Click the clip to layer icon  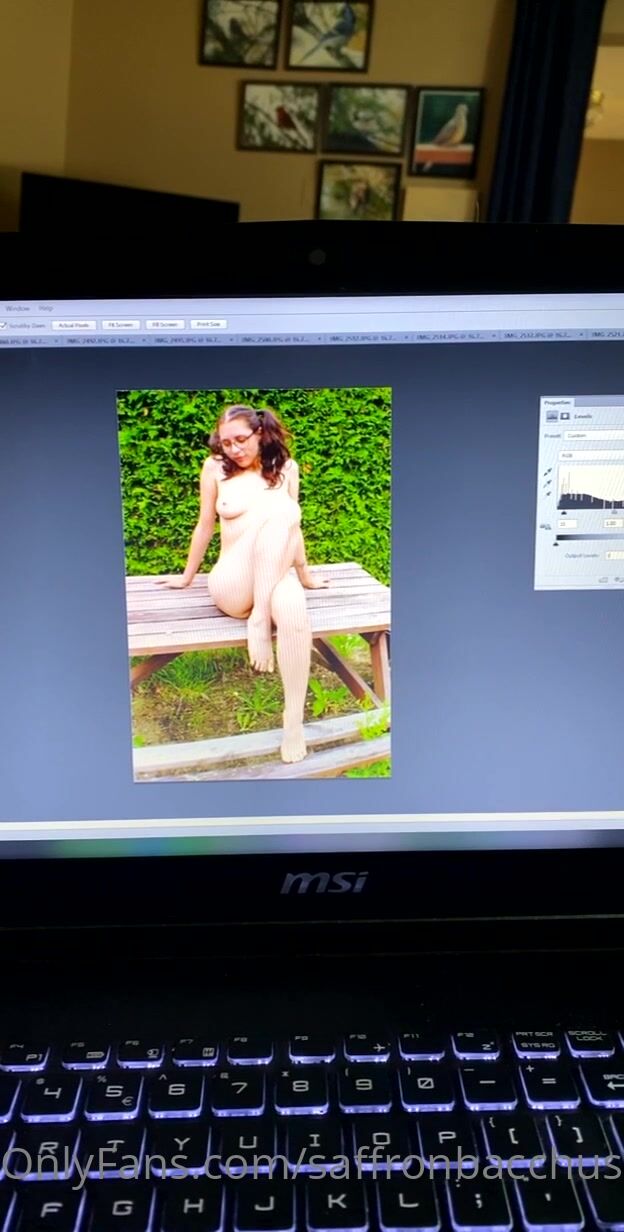click(x=603, y=579)
